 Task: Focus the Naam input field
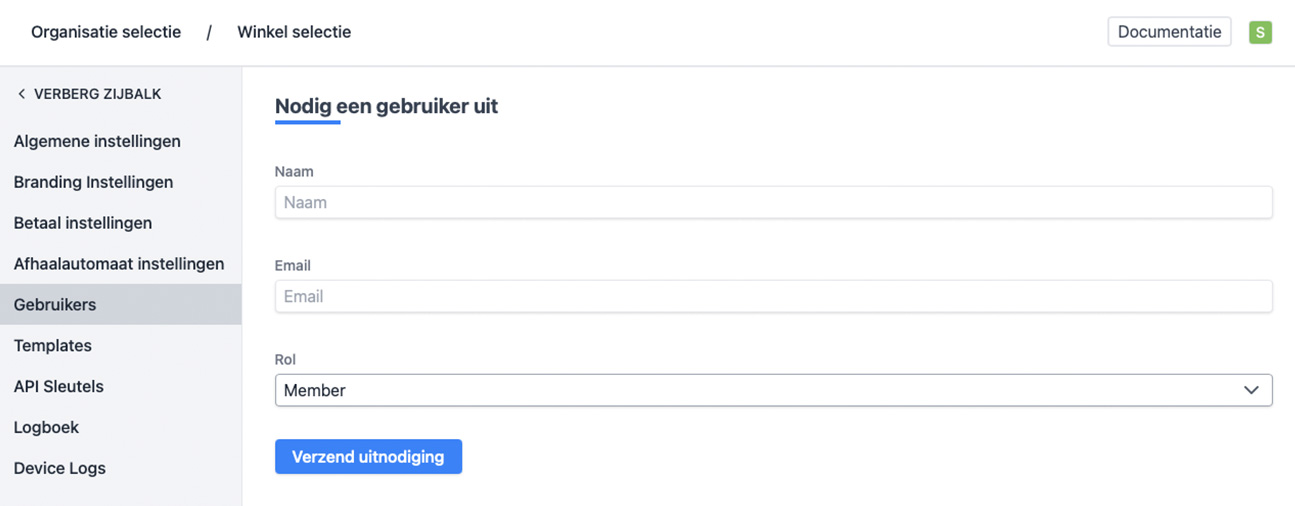pos(773,202)
